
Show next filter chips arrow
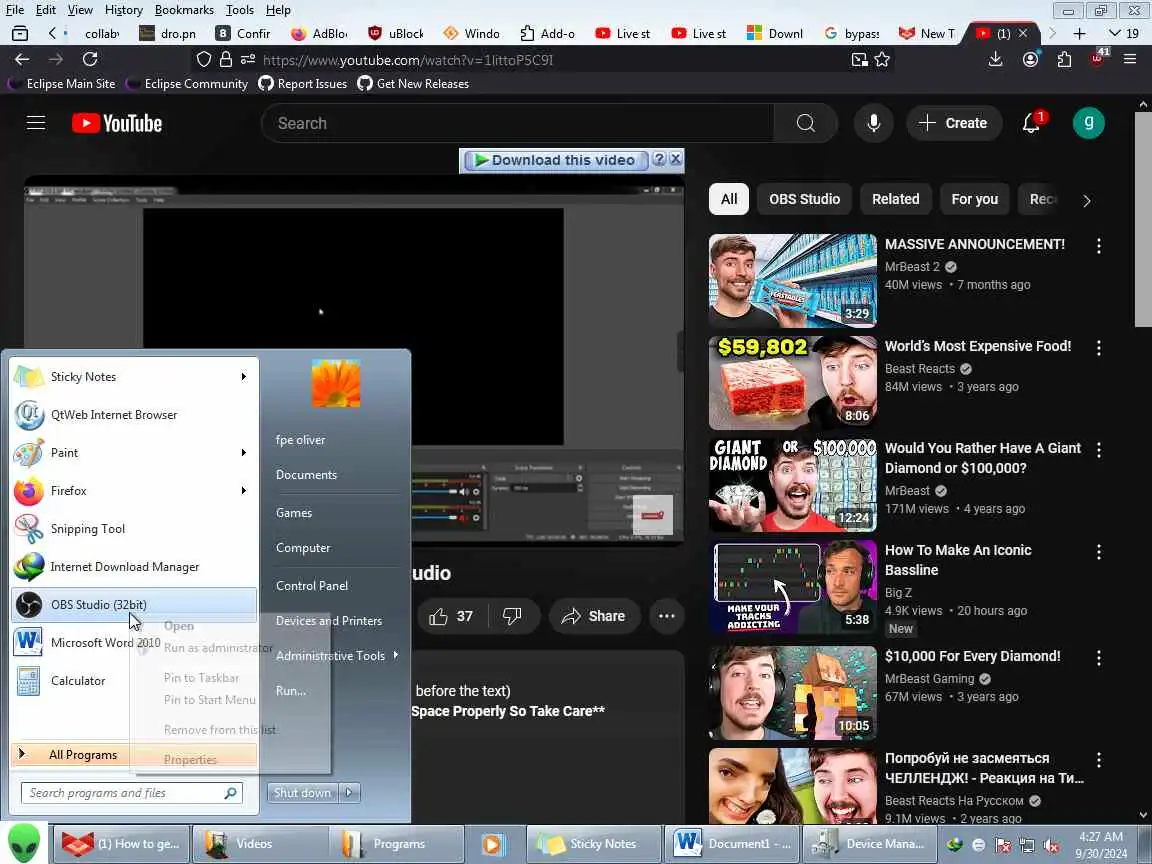(x=1087, y=201)
